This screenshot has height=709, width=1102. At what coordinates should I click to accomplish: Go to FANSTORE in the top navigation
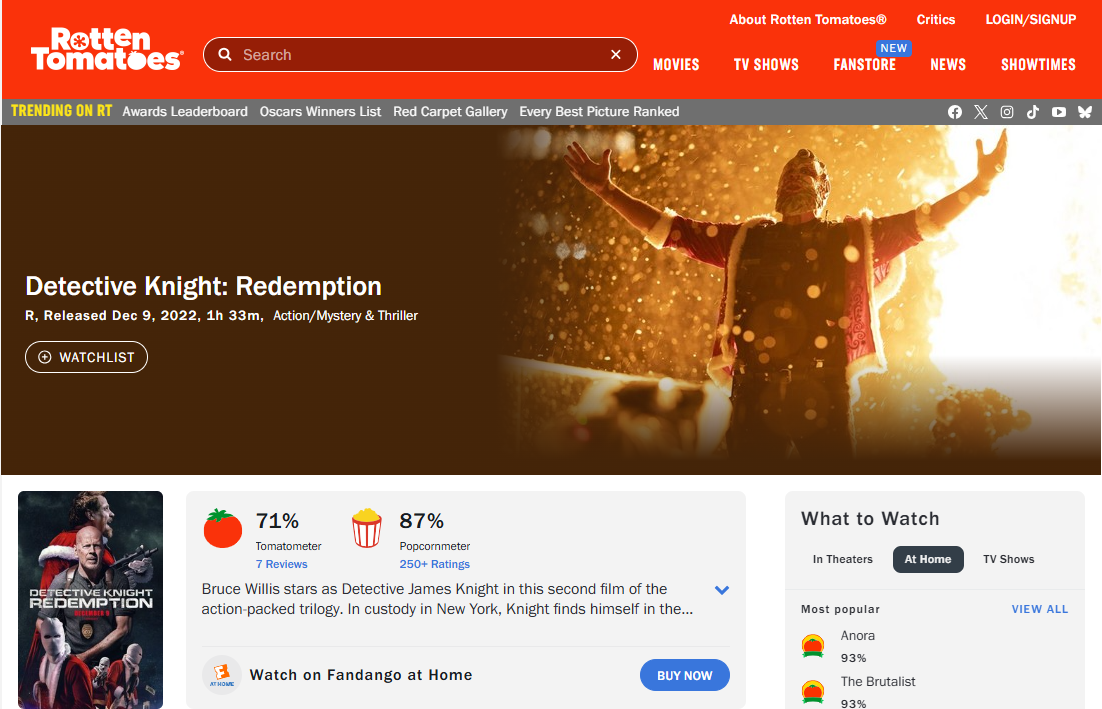(x=864, y=64)
